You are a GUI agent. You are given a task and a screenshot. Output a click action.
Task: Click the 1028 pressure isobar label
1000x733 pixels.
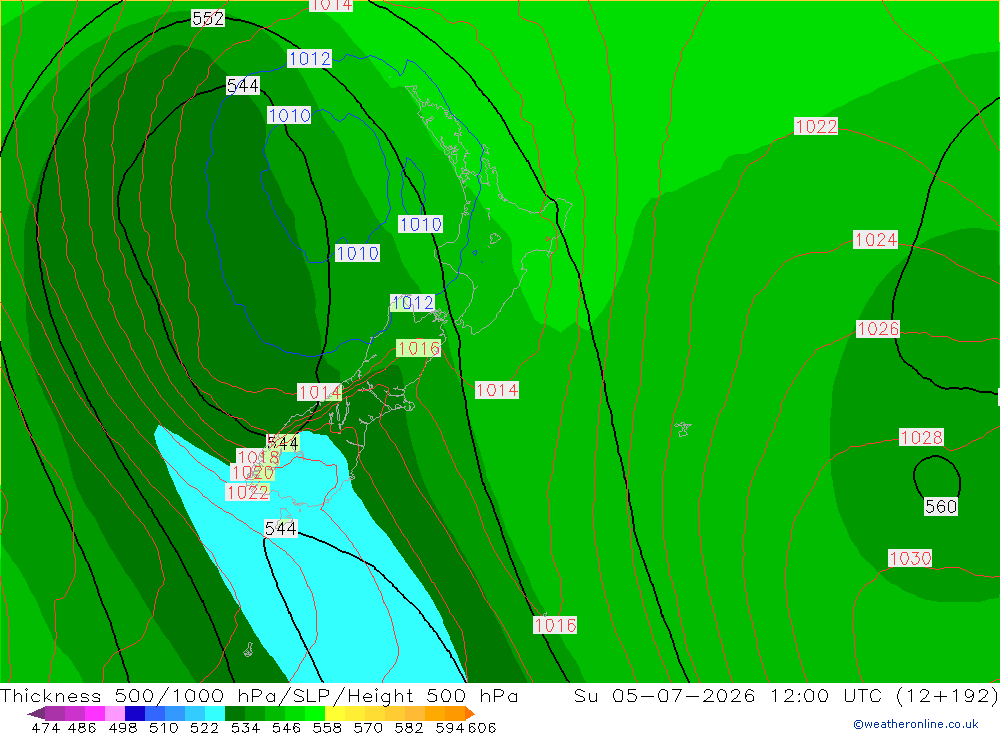pyautogui.click(x=922, y=437)
